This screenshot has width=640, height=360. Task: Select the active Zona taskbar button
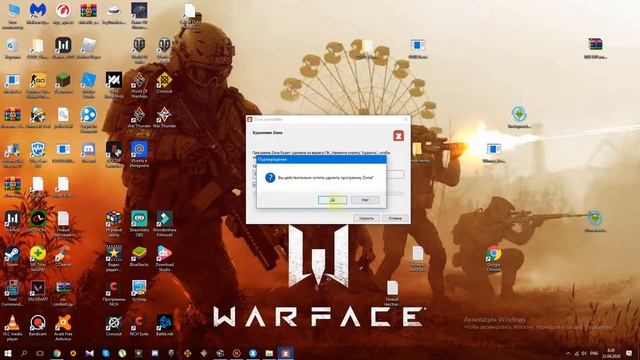coord(286,353)
